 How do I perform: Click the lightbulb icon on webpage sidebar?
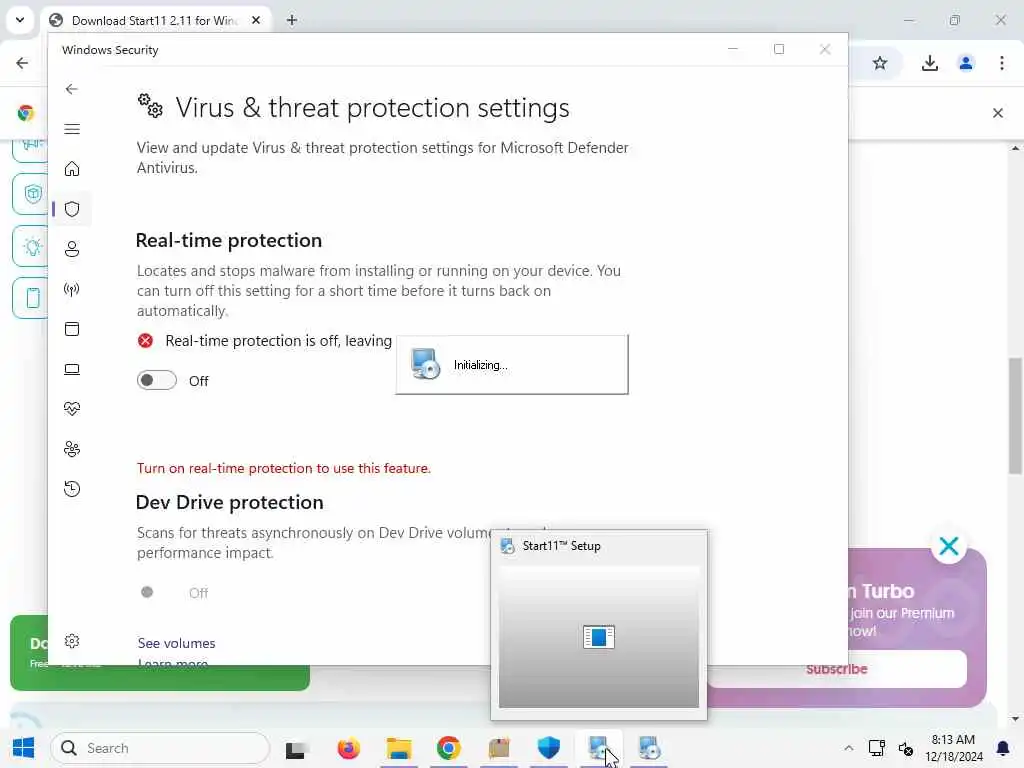tap(31, 246)
